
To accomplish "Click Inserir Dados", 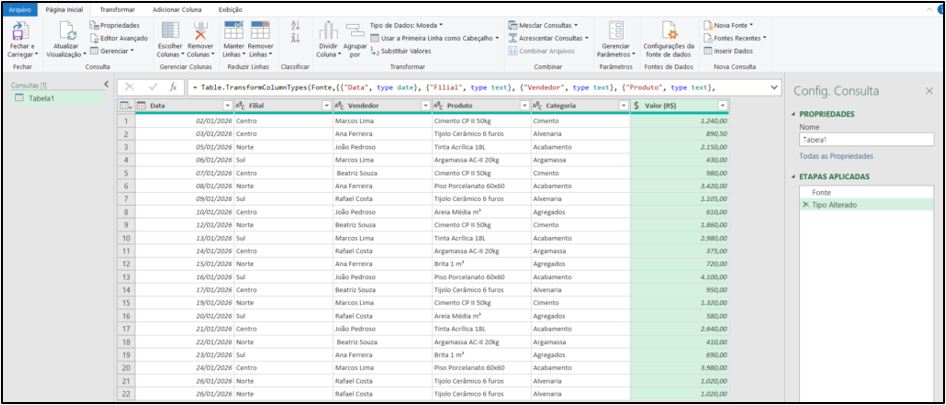I will click(728, 51).
